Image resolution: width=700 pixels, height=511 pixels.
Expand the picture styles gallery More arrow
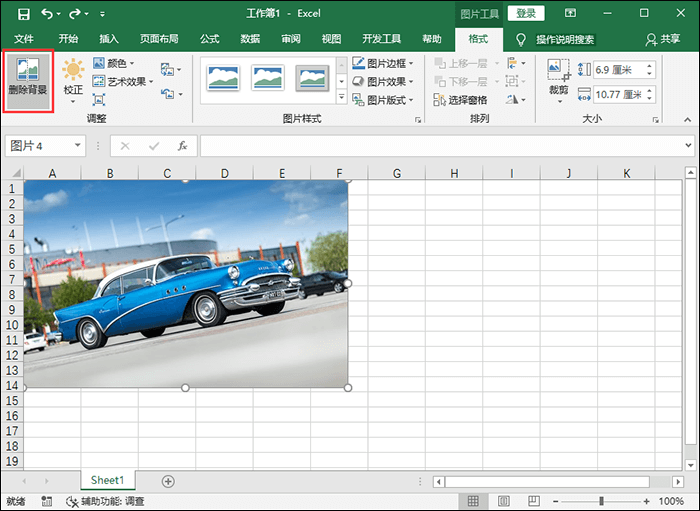(x=342, y=96)
